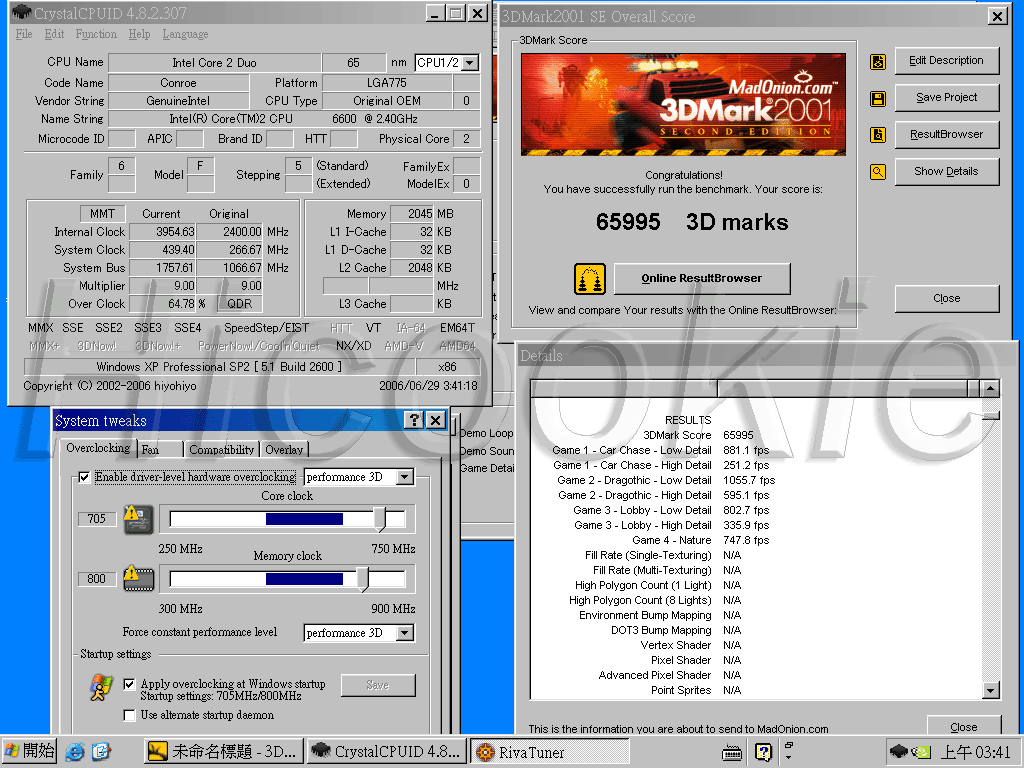Click the System tweaks help question-mark button

413,420
